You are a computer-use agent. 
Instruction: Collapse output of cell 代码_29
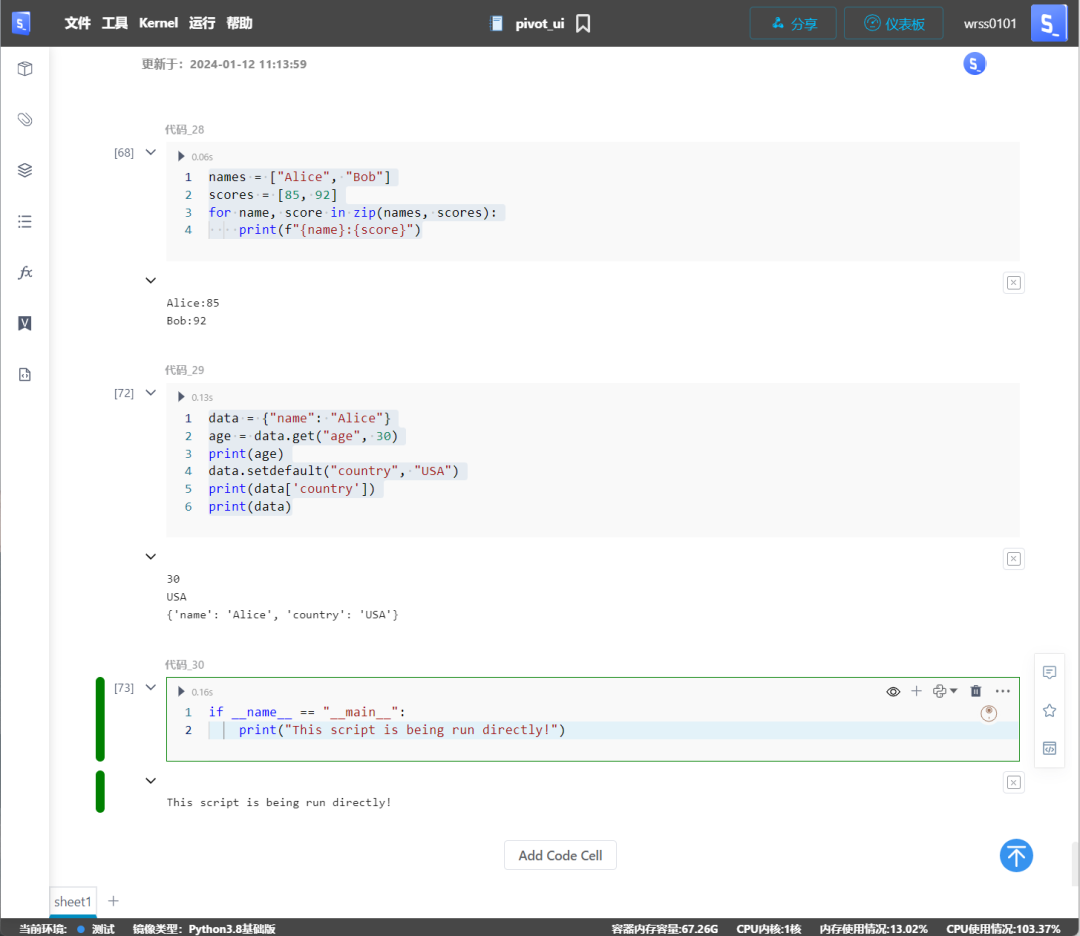(151, 557)
